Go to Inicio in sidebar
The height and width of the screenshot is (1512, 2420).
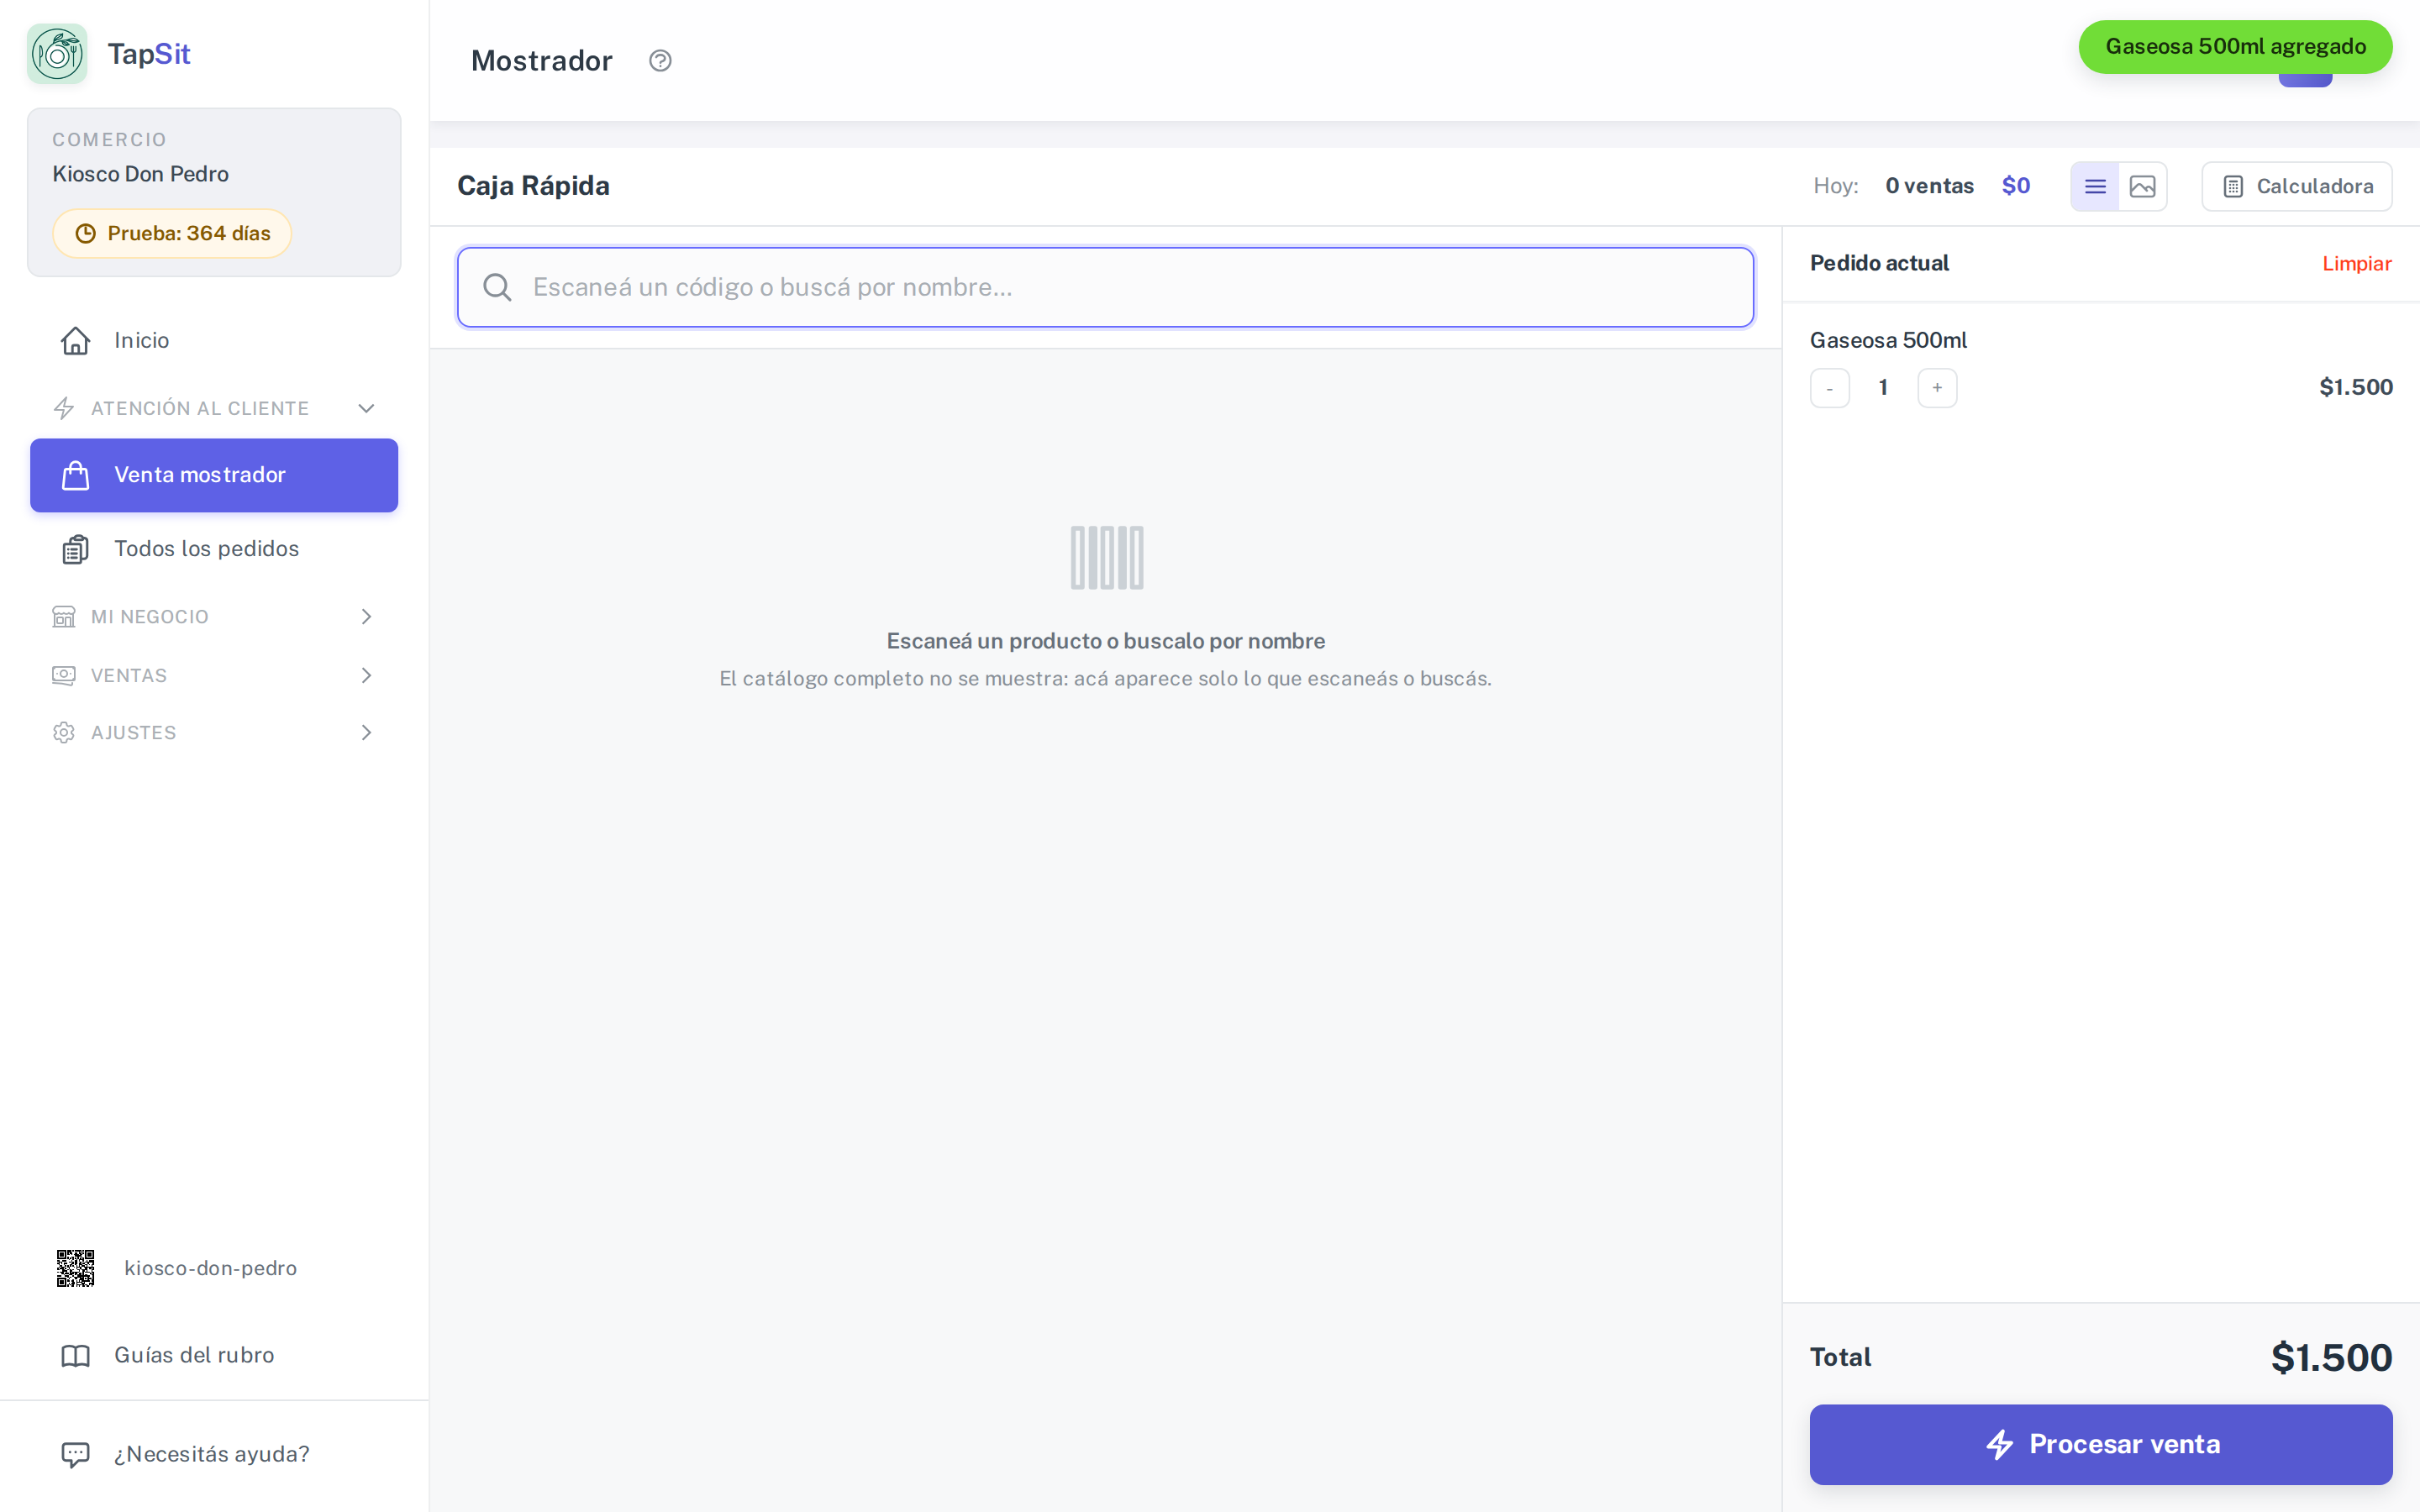pos(214,340)
